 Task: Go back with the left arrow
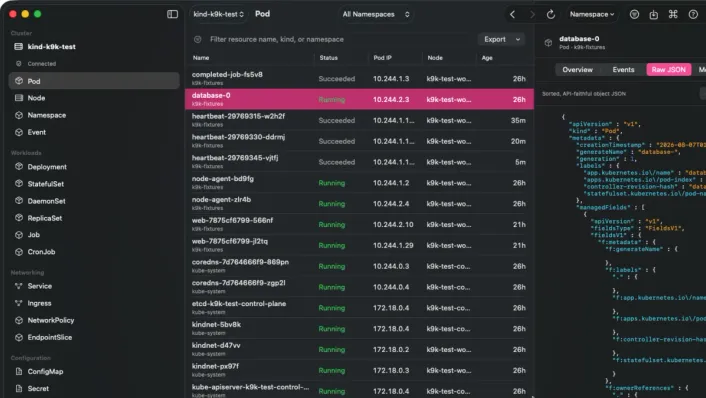[512, 14]
